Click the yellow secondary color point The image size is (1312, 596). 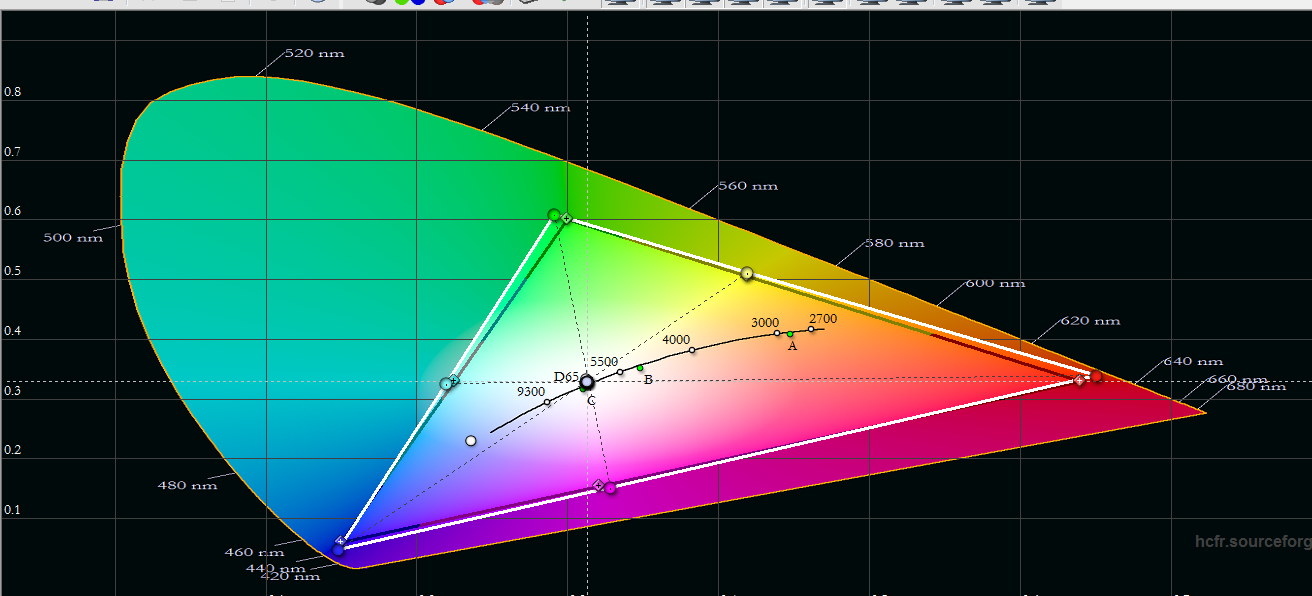747,273
